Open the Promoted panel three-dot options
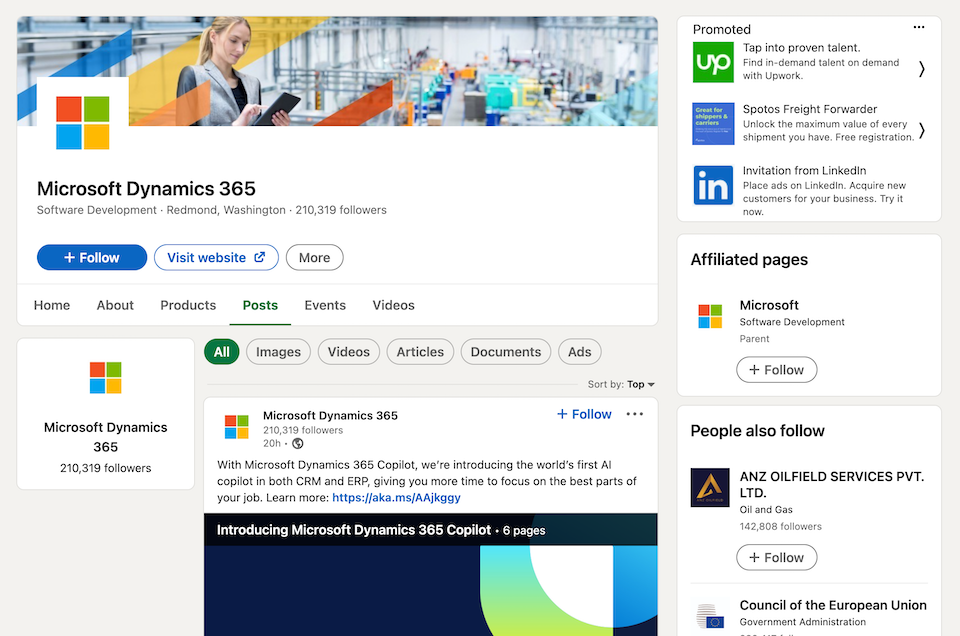Screen dimensions: 960x636 (x=918, y=27)
